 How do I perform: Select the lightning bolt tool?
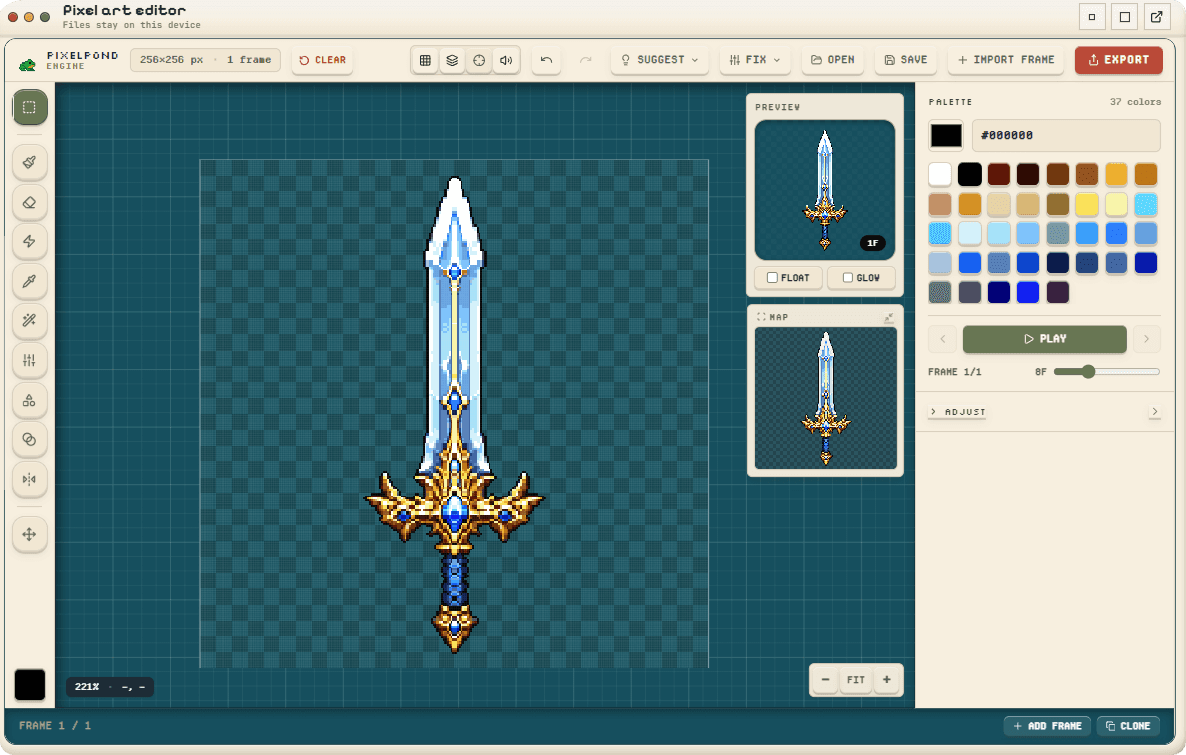pos(29,241)
